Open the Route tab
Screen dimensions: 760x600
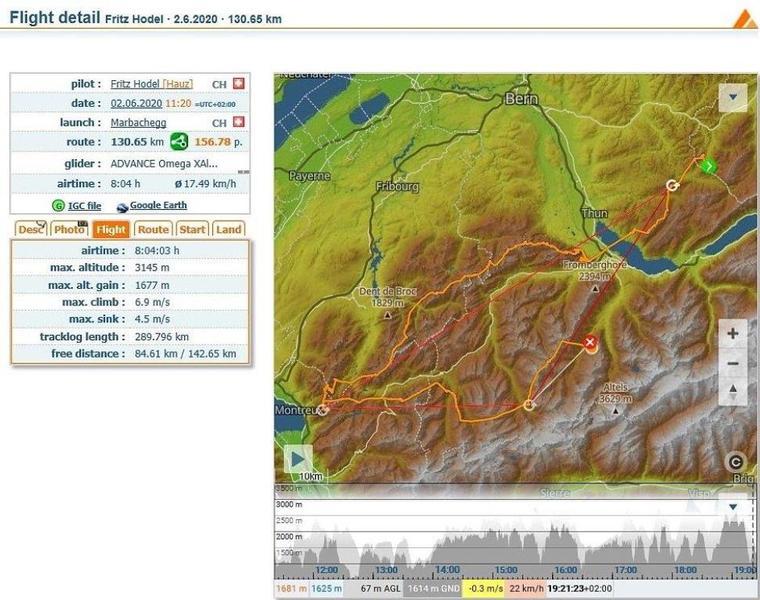(153, 229)
